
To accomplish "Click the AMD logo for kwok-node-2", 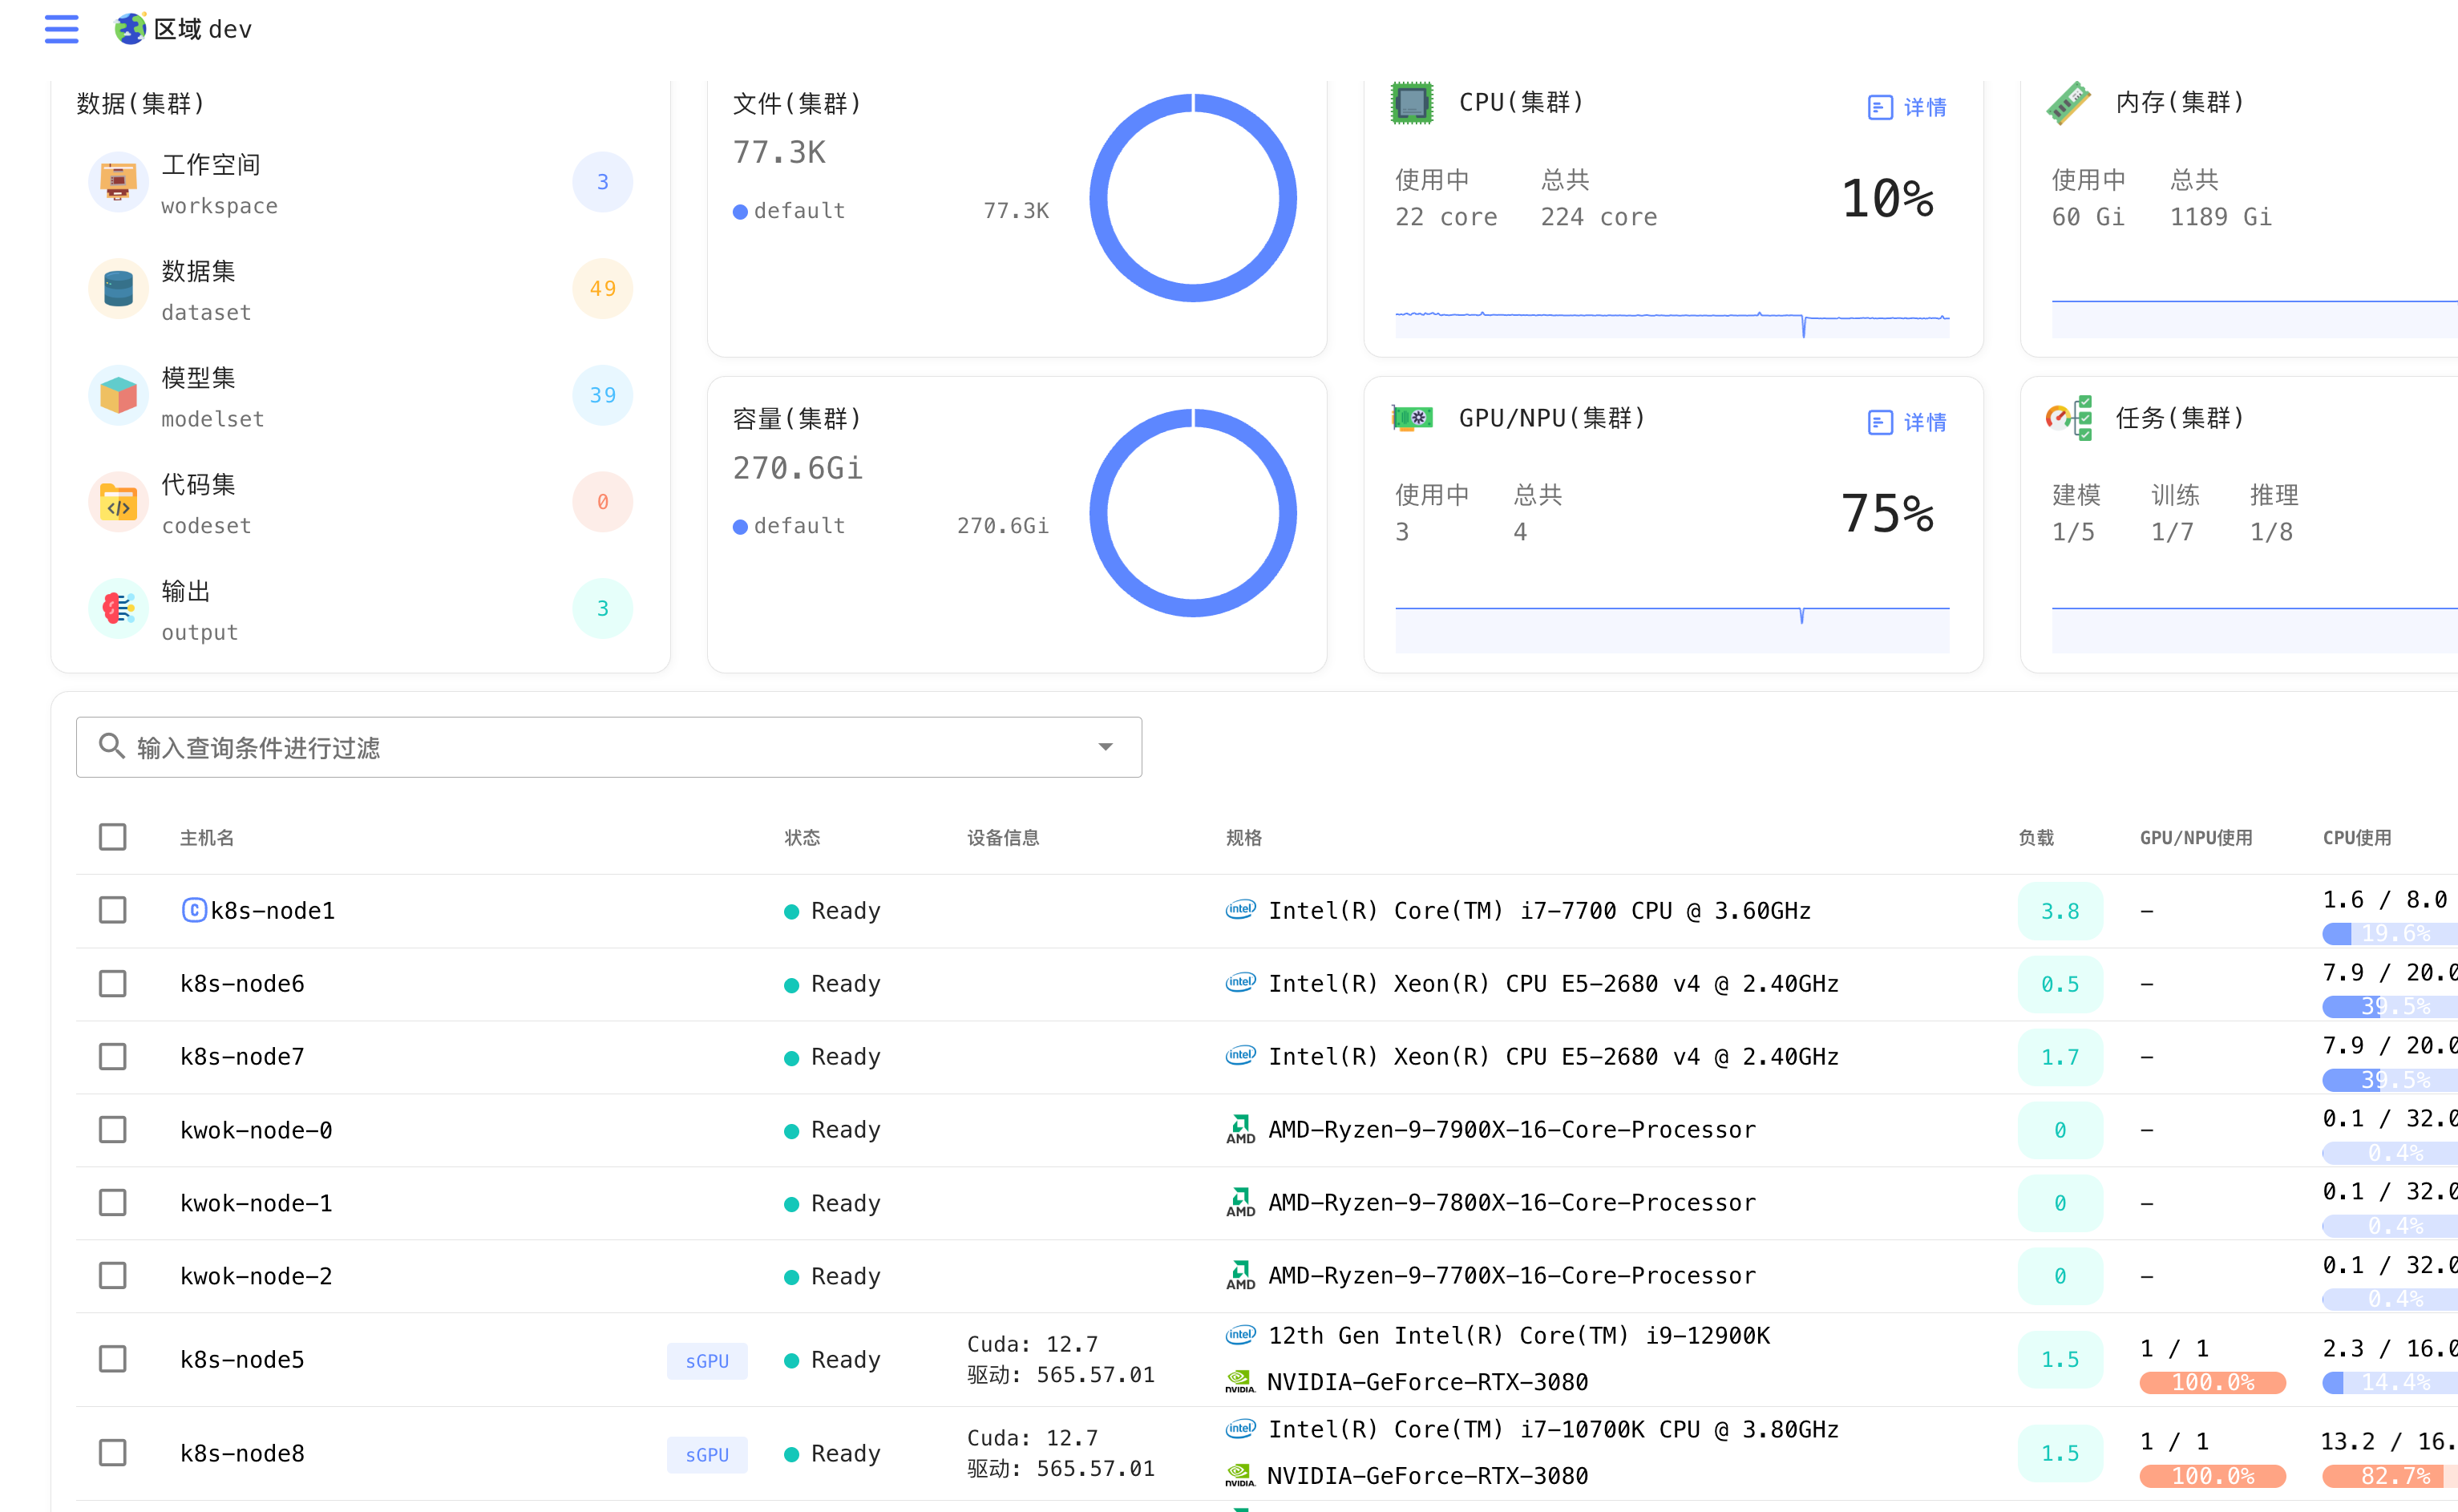I will point(1240,1275).
